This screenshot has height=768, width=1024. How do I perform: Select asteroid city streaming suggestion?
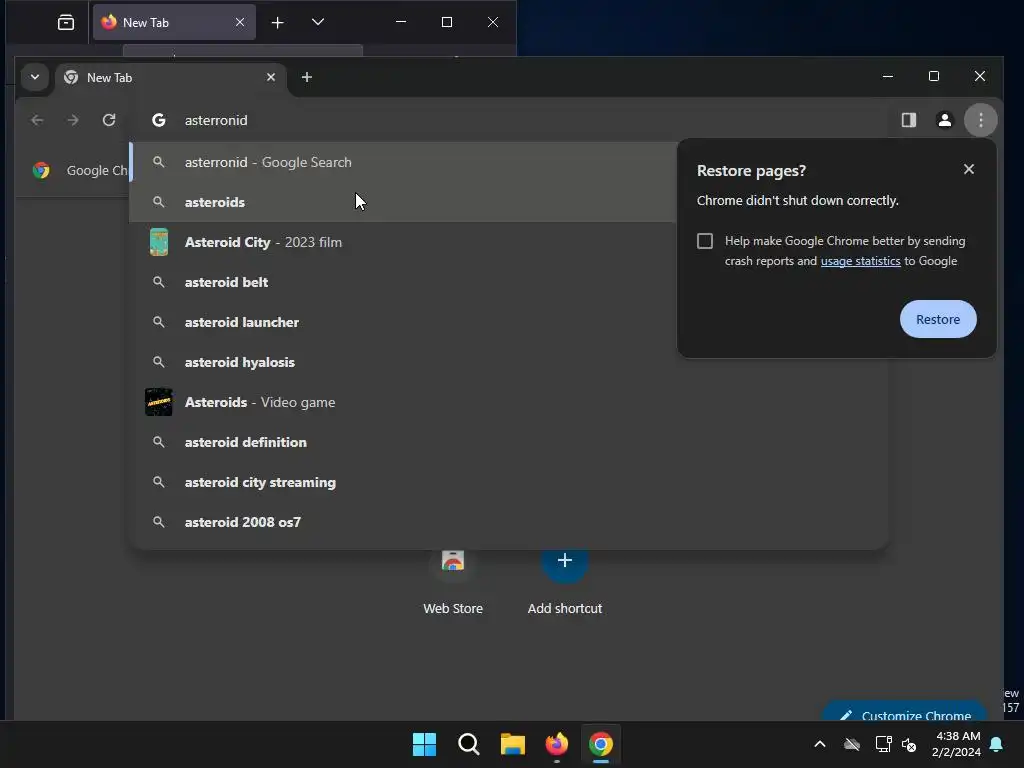pyautogui.click(x=508, y=482)
